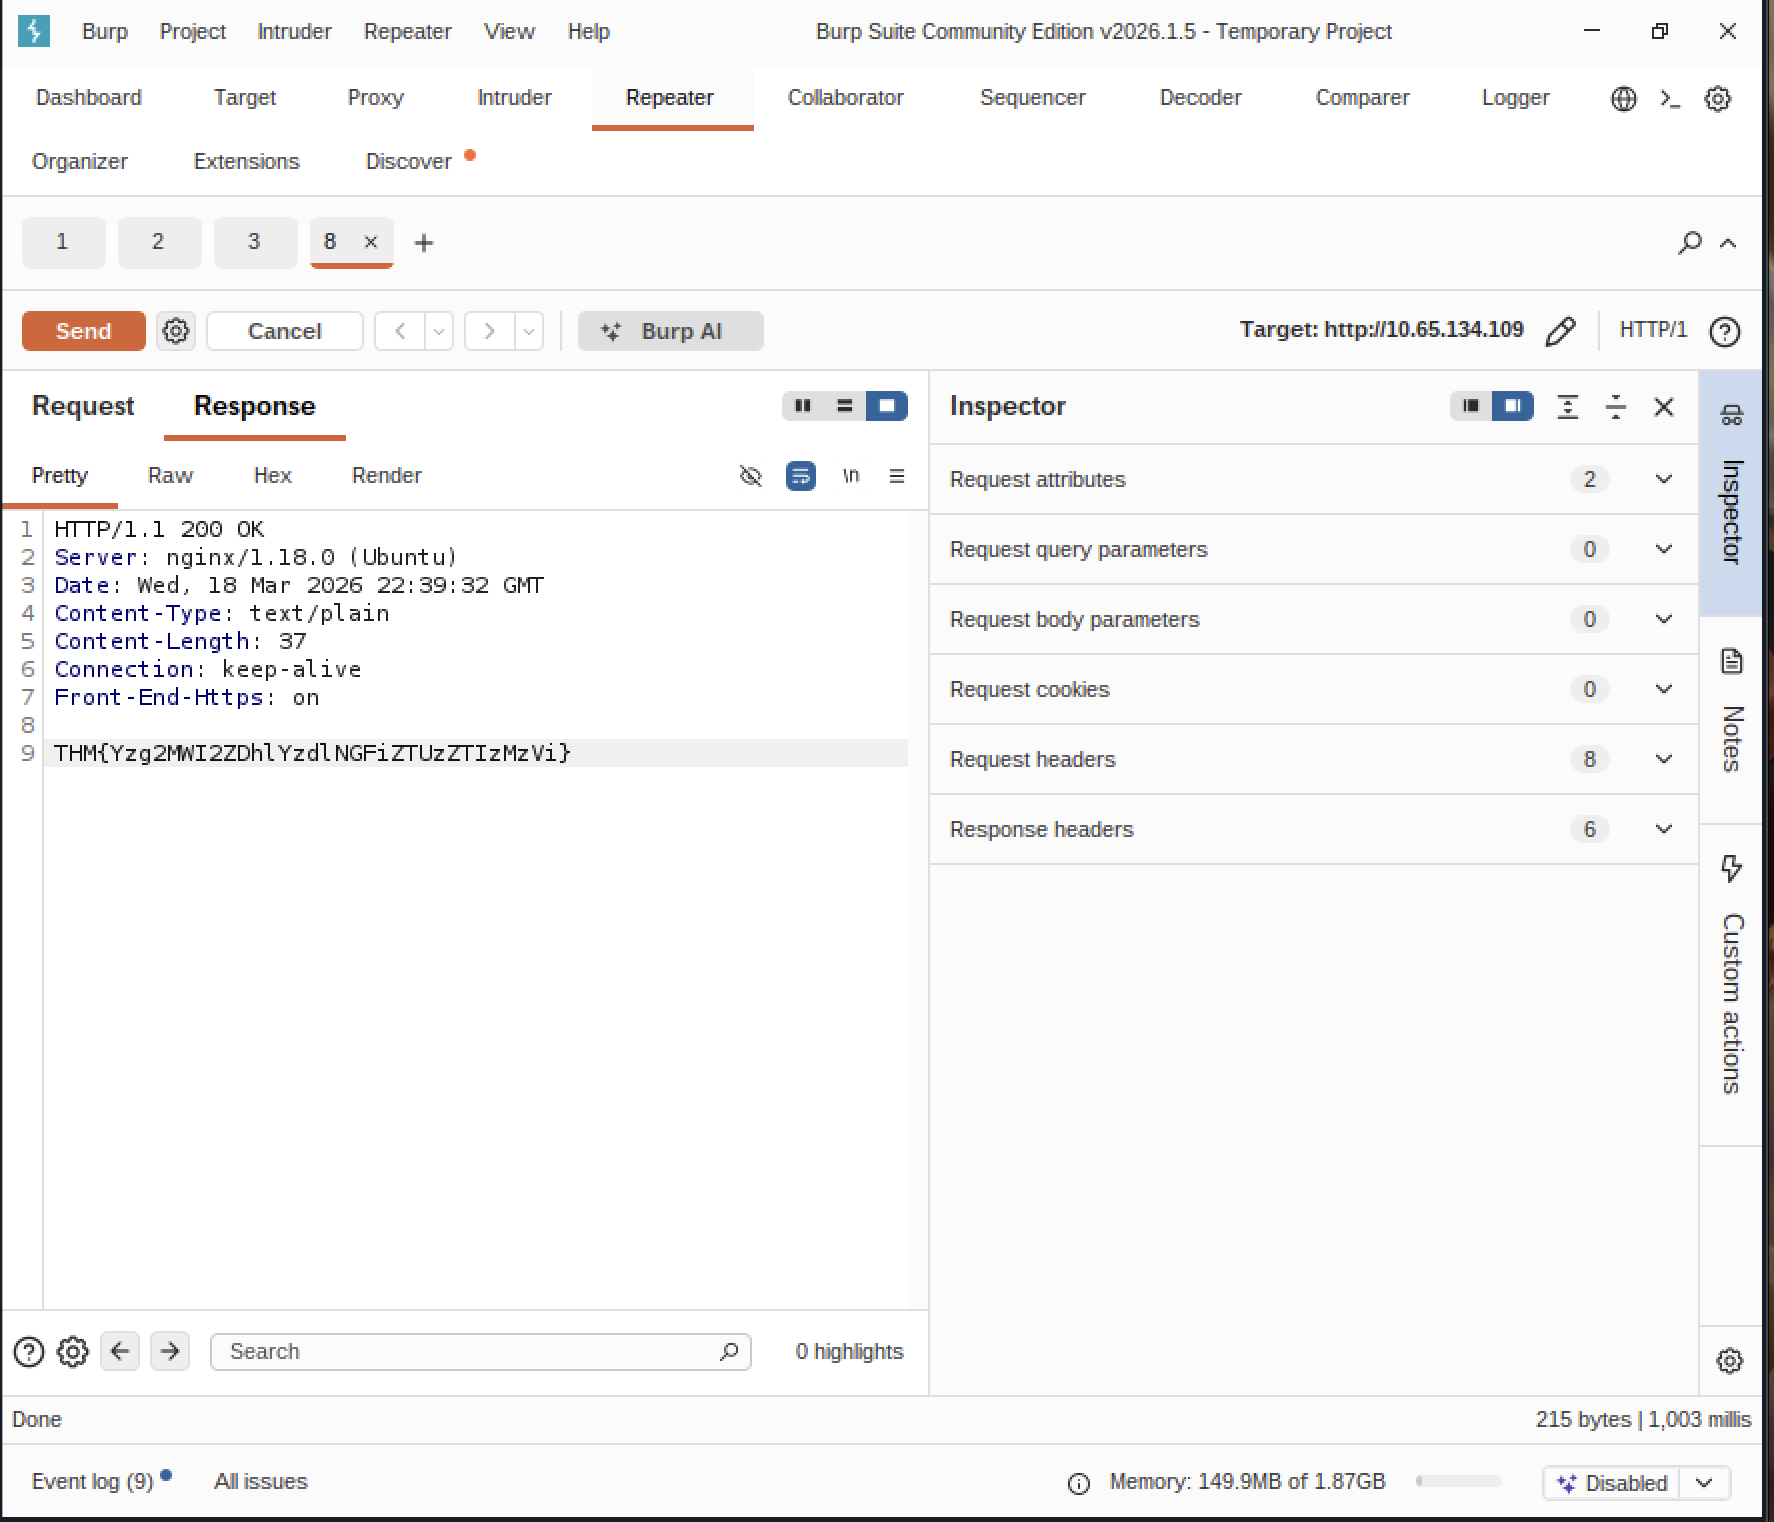Toggle show \n newline characters
Image resolution: width=1774 pixels, height=1522 pixels.
851,476
